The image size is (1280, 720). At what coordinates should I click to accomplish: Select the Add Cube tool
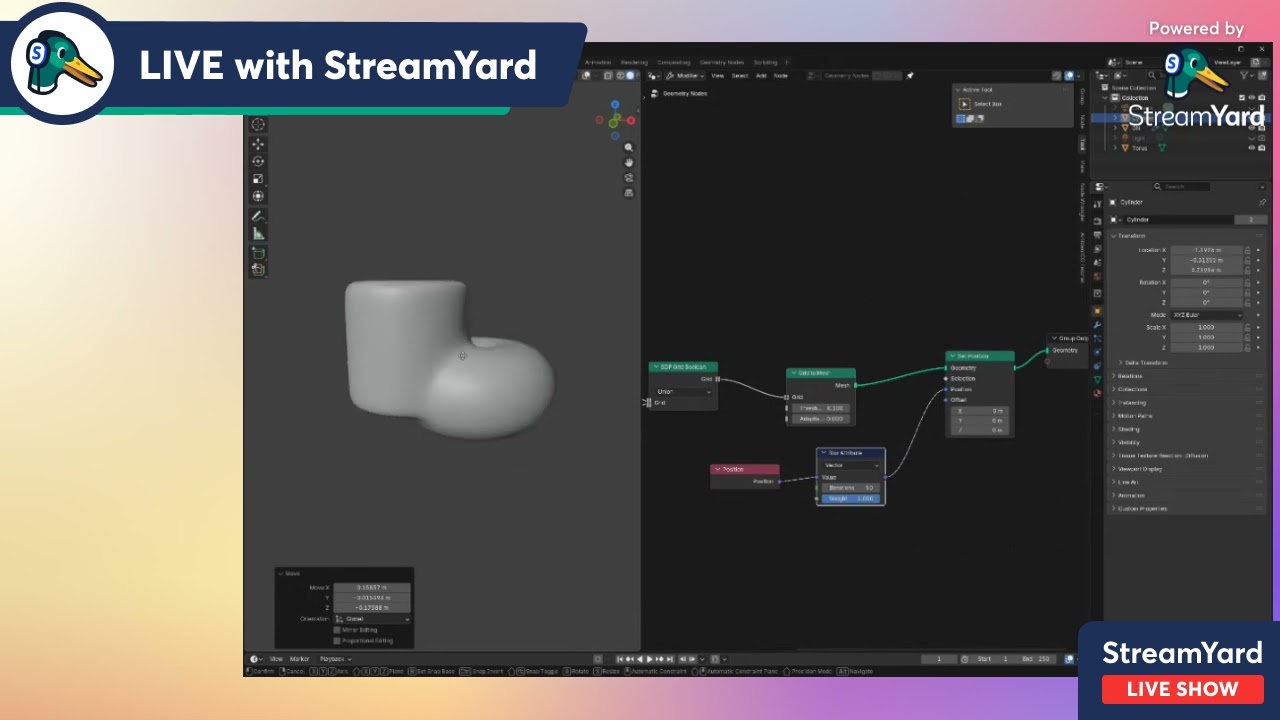pos(258,253)
